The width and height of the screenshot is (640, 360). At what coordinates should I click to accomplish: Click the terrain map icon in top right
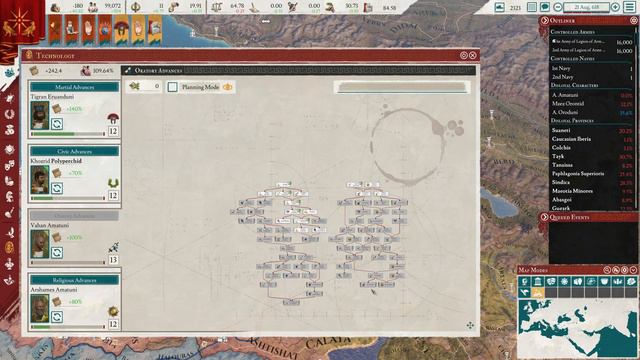click(500, 7)
